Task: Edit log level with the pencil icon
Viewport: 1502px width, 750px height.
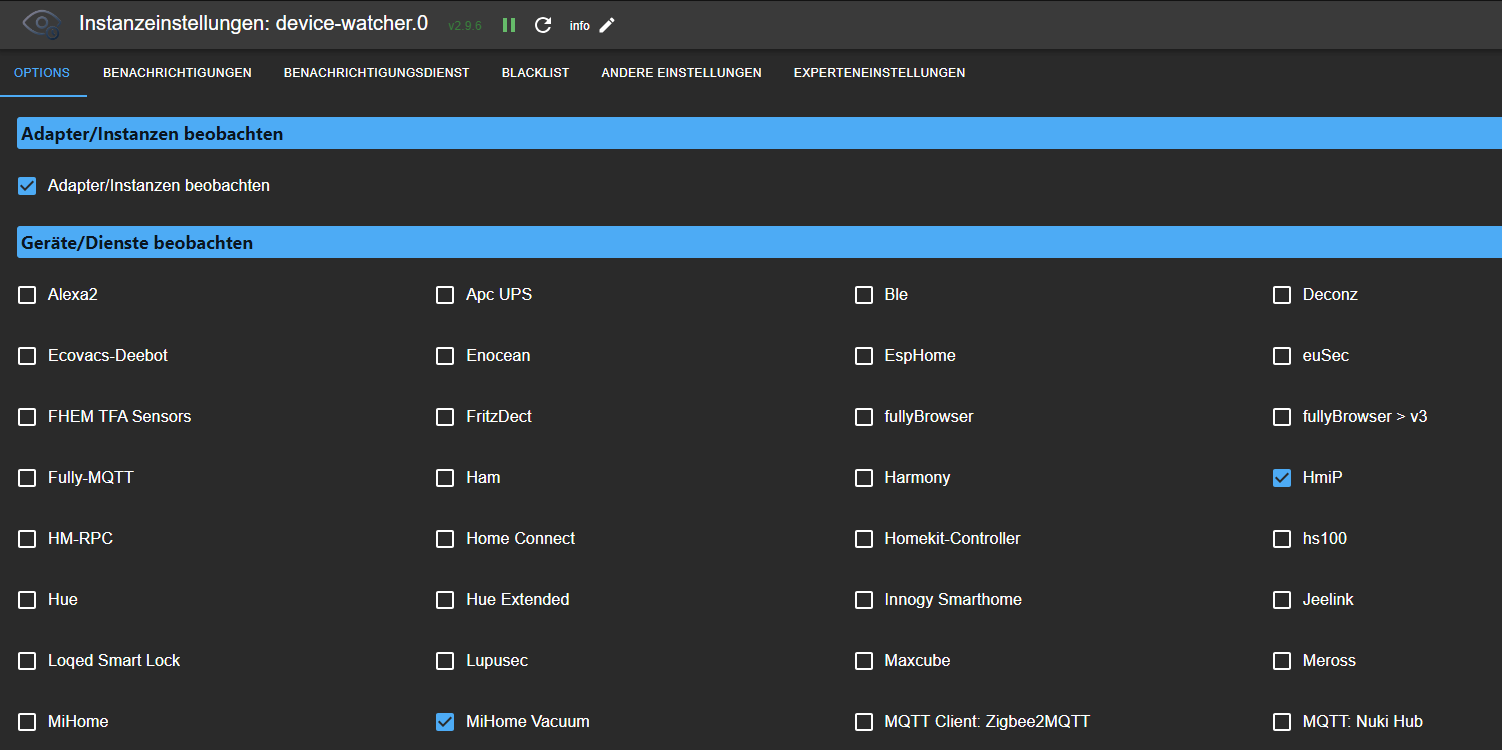Action: click(607, 25)
